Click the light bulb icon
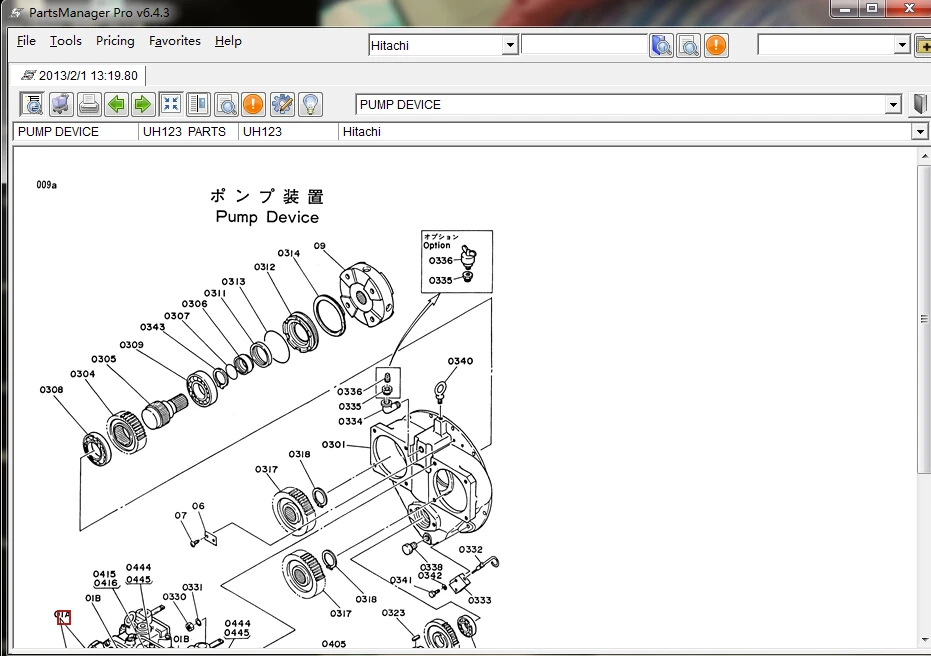The width and height of the screenshot is (931, 656). click(x=310, y=104)
